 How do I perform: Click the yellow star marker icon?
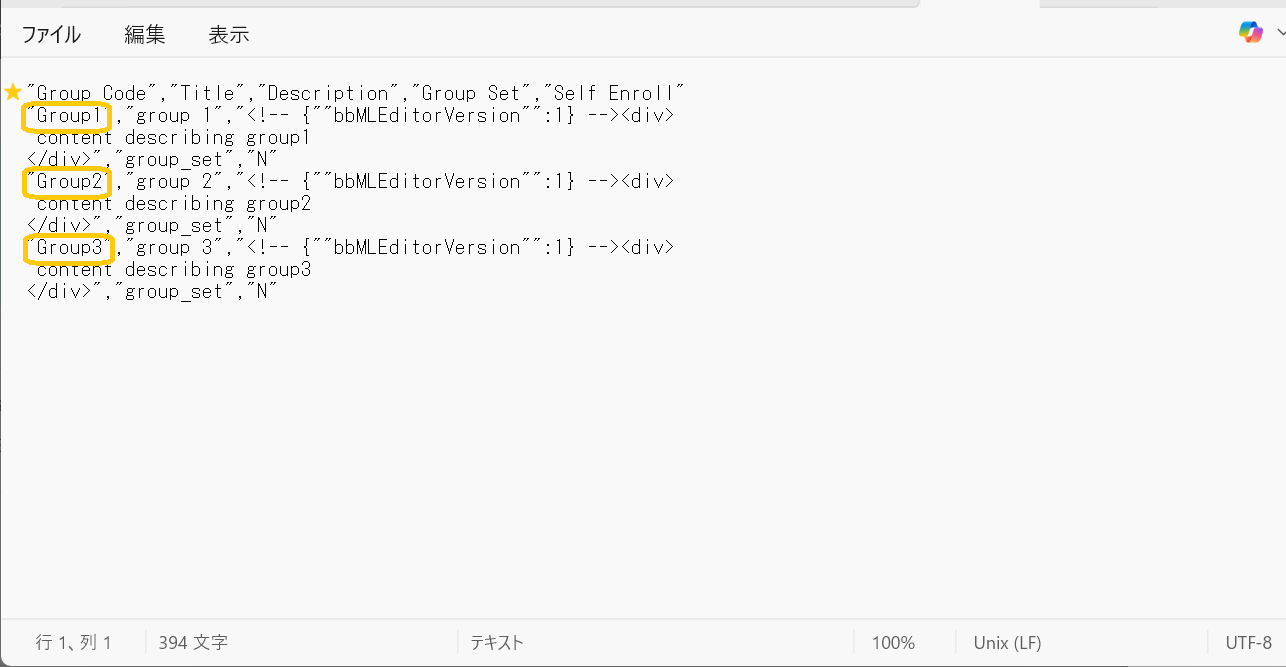[13, 92]
